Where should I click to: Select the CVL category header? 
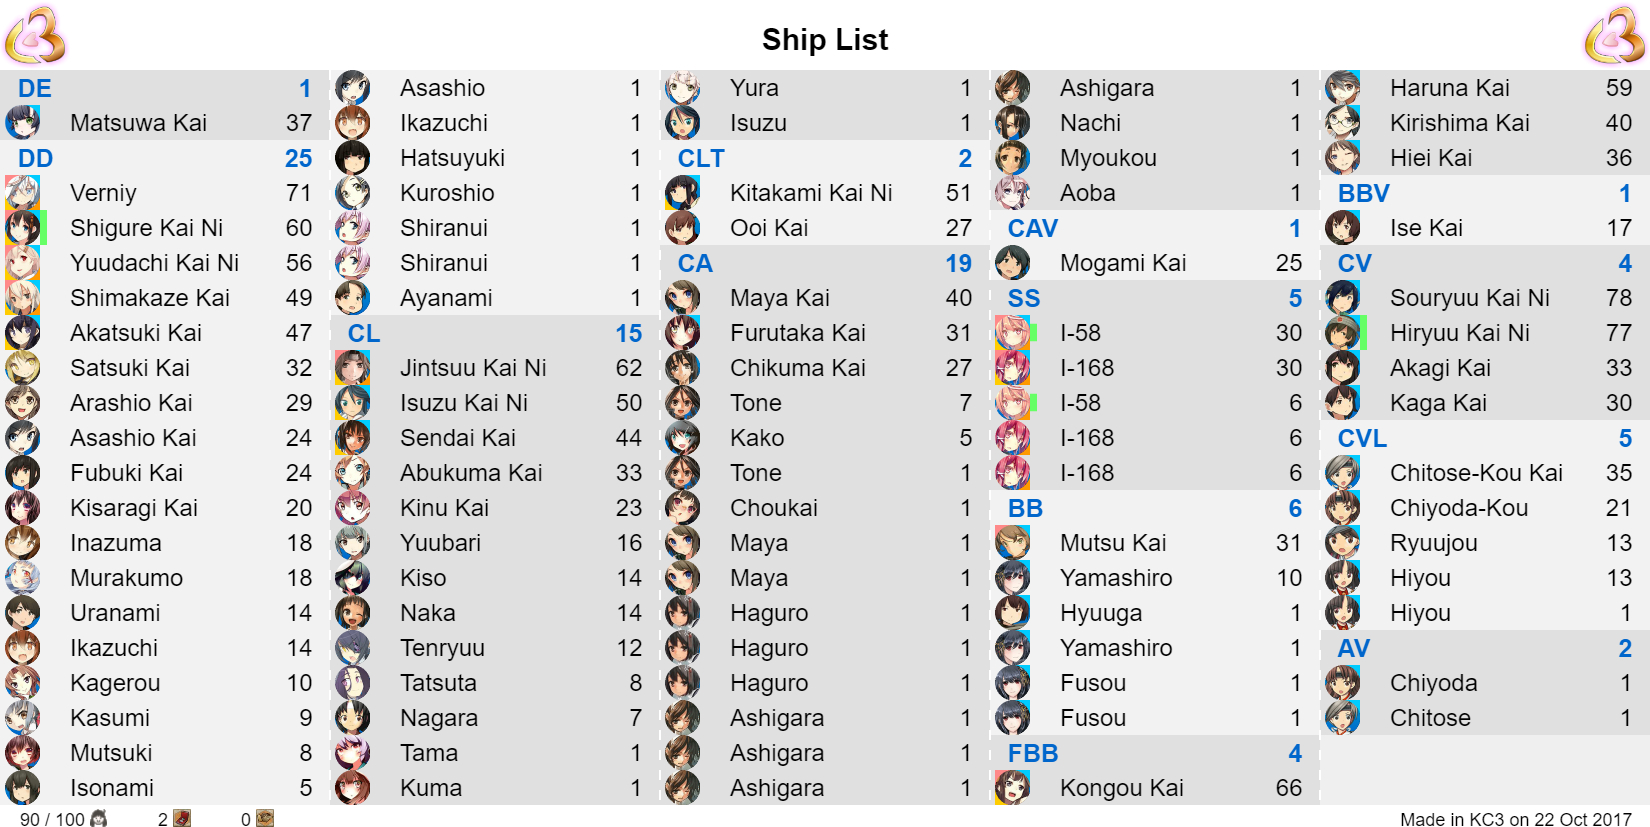point(1485,438)
